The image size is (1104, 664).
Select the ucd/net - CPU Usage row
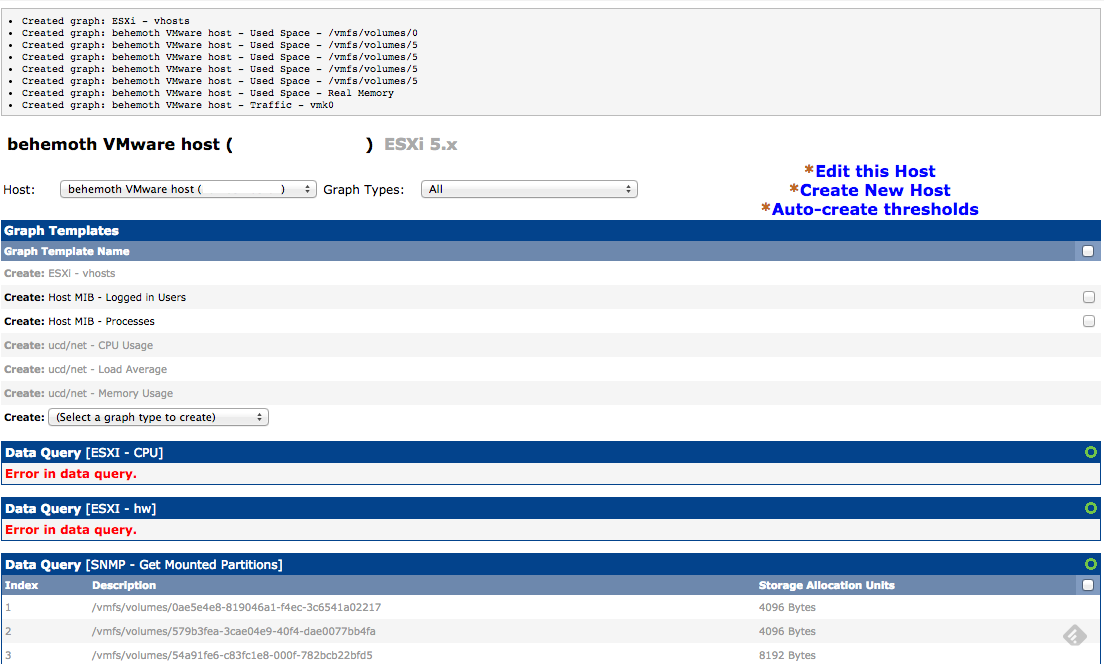551,345
